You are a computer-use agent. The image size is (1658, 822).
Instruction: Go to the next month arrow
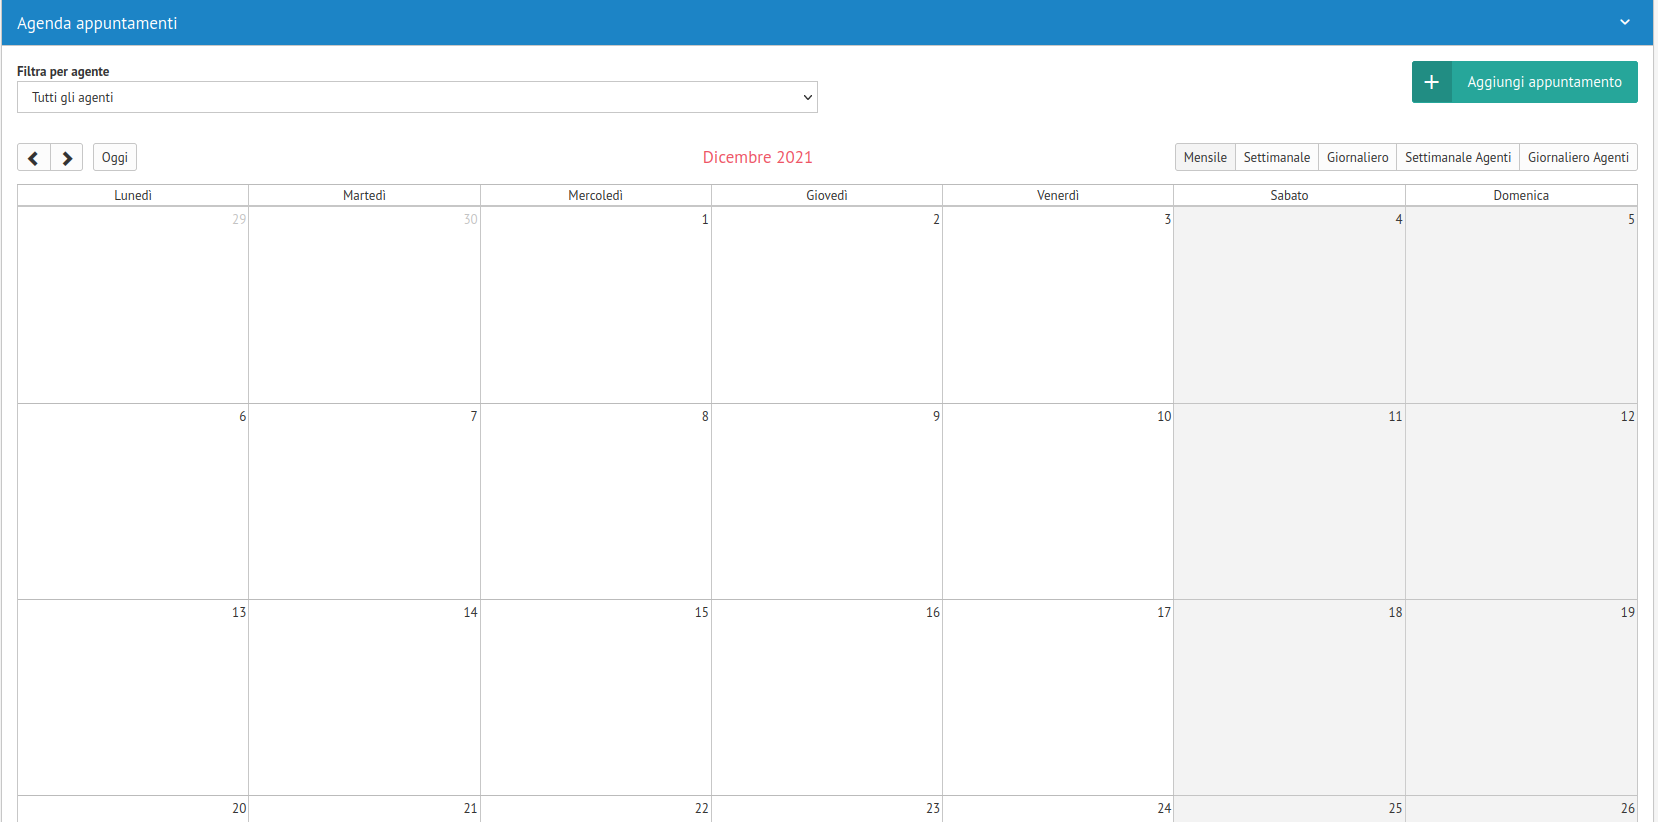click(67, 158)
